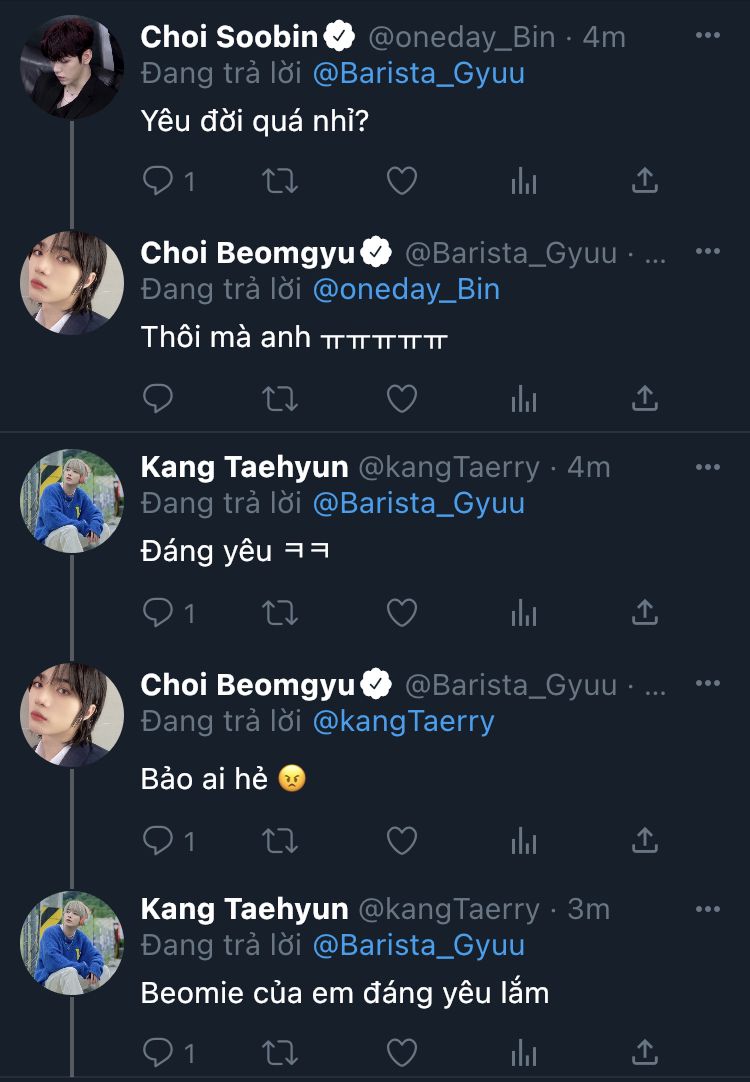Viewport: 750px width, 1082px height.
Task: Open Choi Beomgyu's avatar on "Bảo ai hẻ"
Action: coord(71,714)
